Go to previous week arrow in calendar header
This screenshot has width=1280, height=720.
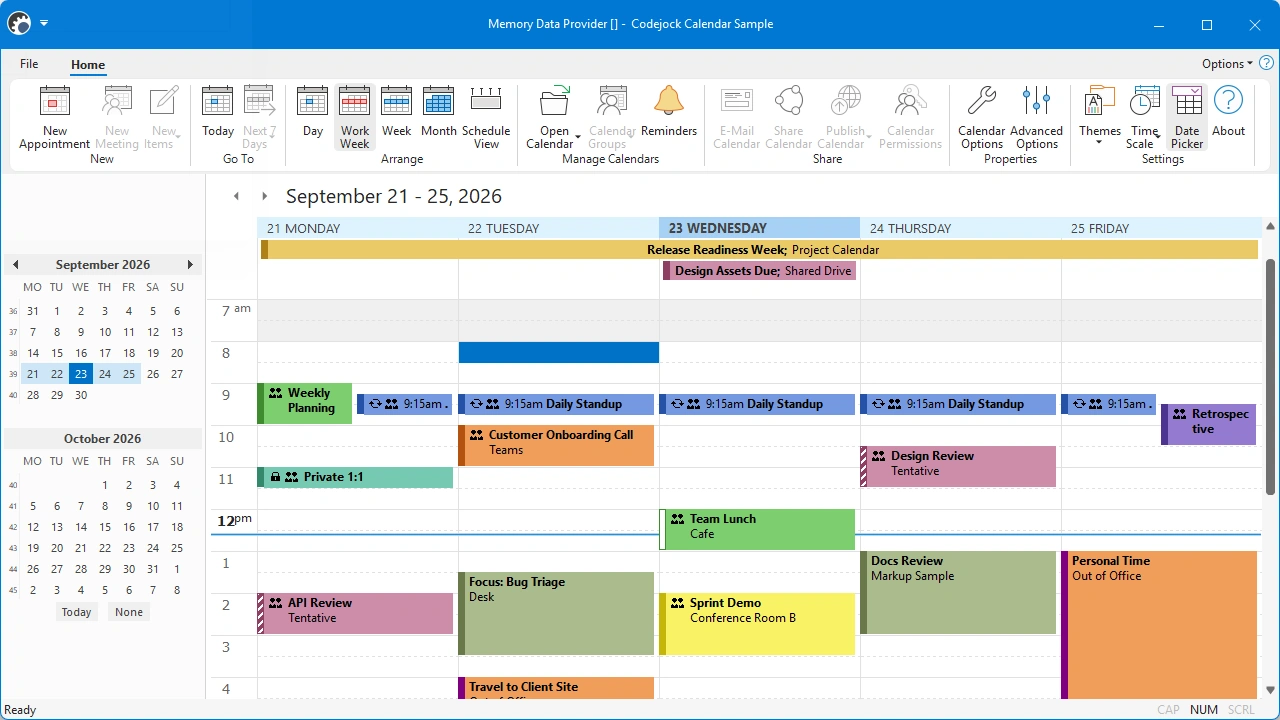236,196
